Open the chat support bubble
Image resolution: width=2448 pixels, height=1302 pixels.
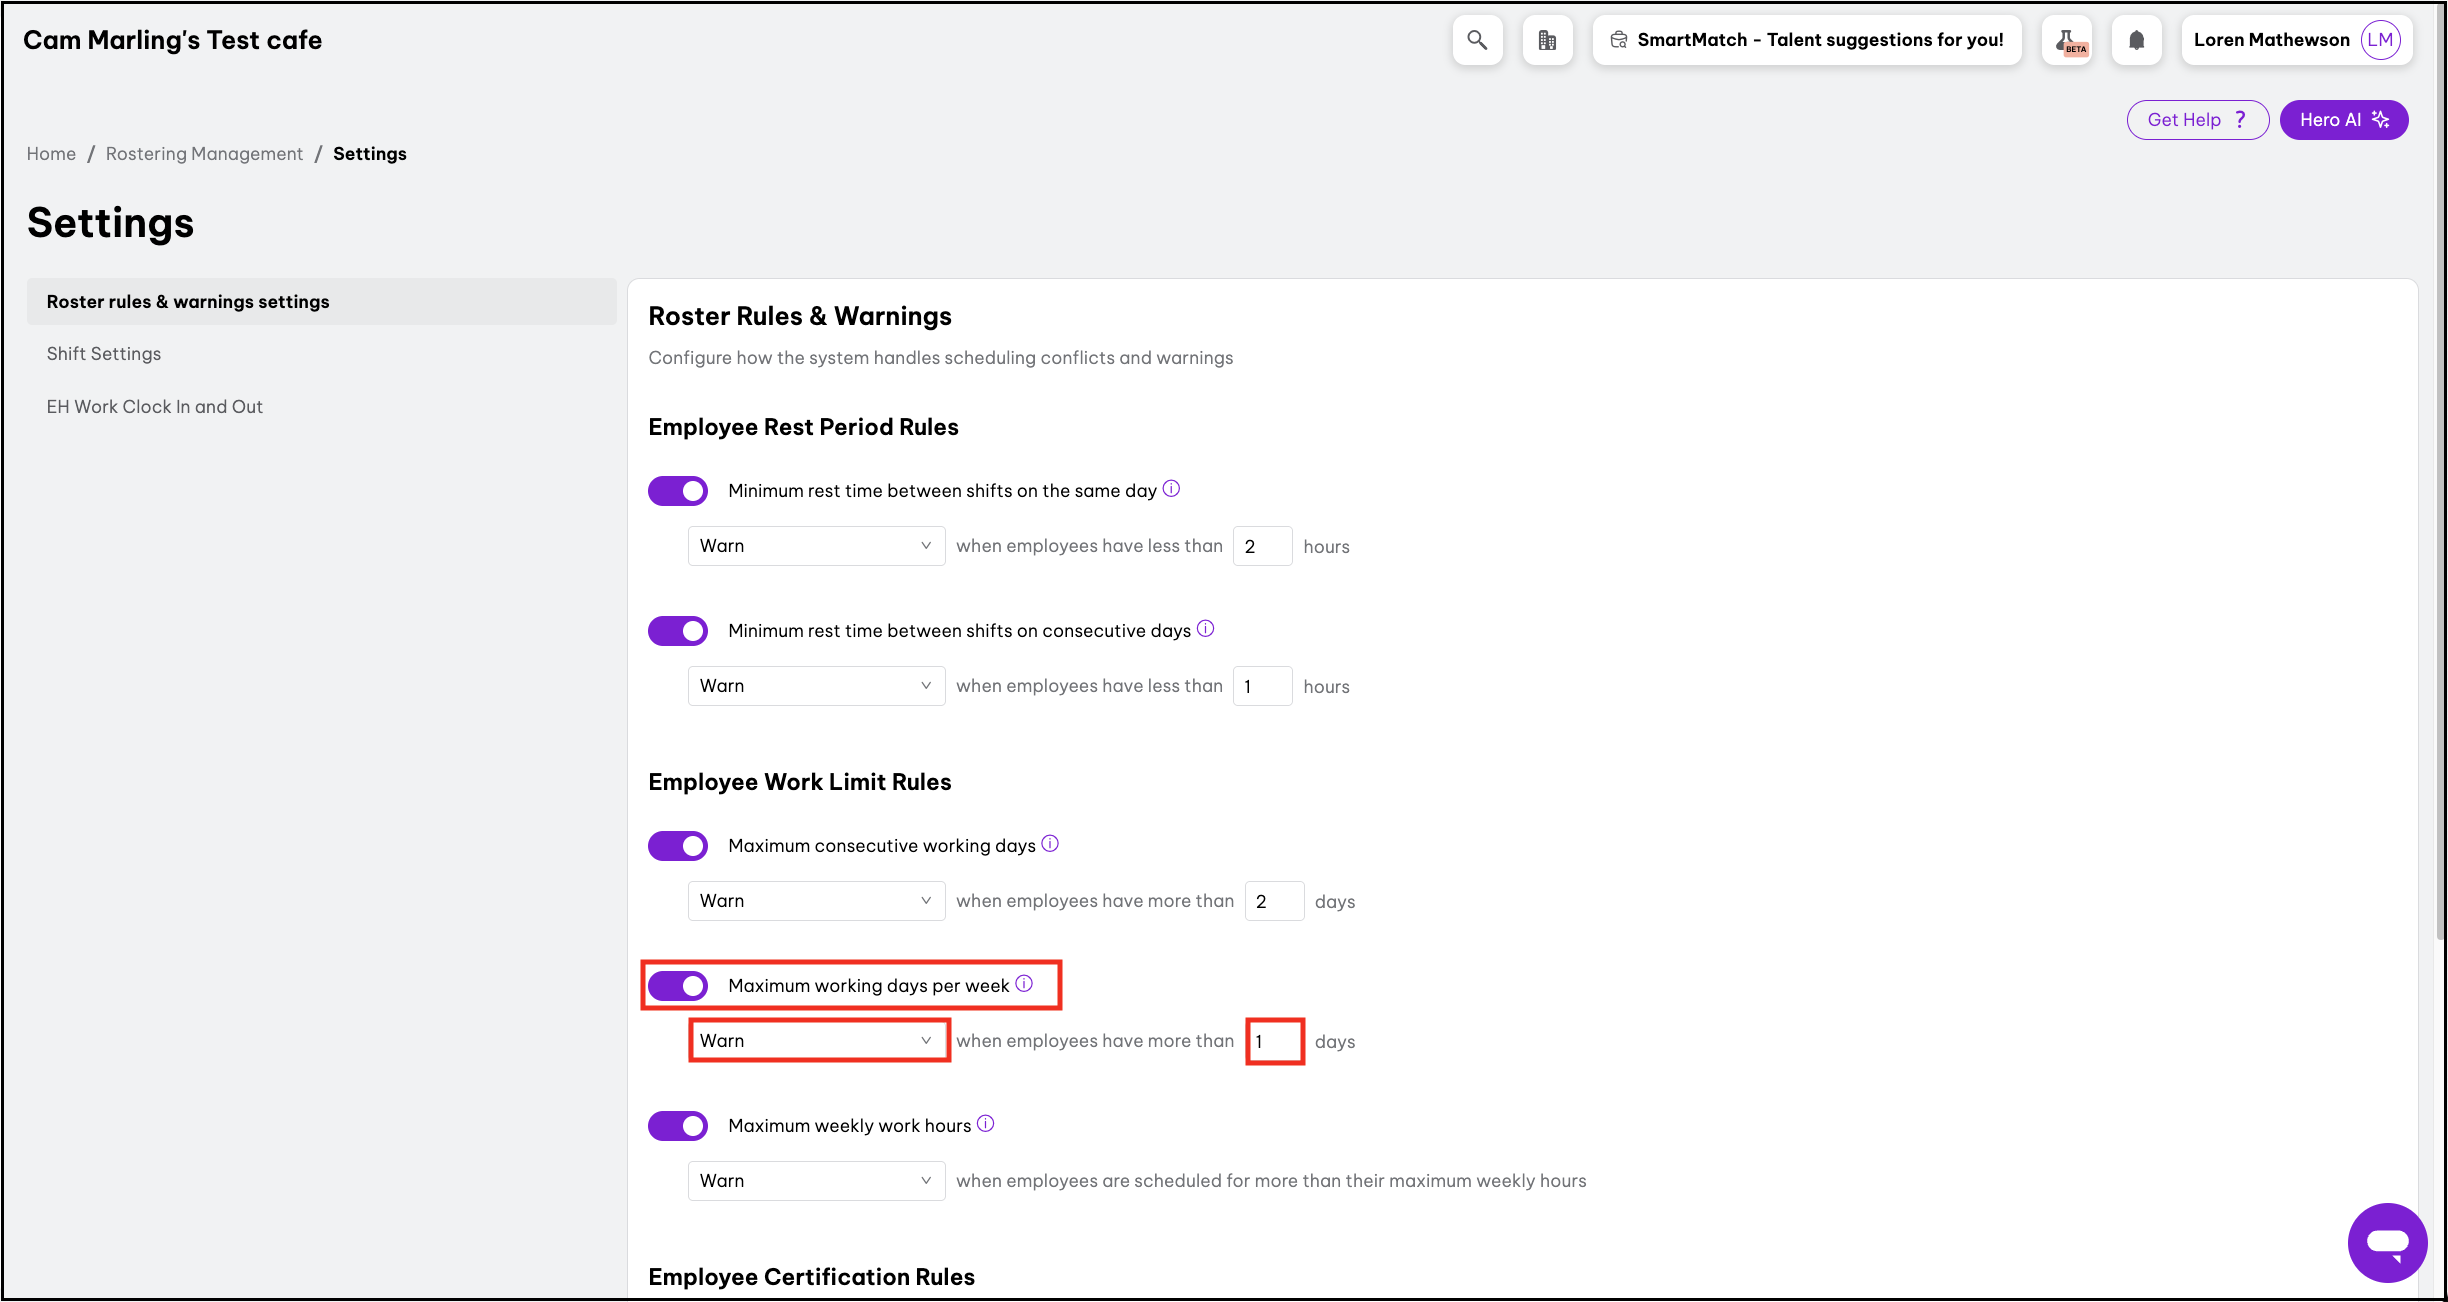pyautogui.click(x=2387, y=1242)
